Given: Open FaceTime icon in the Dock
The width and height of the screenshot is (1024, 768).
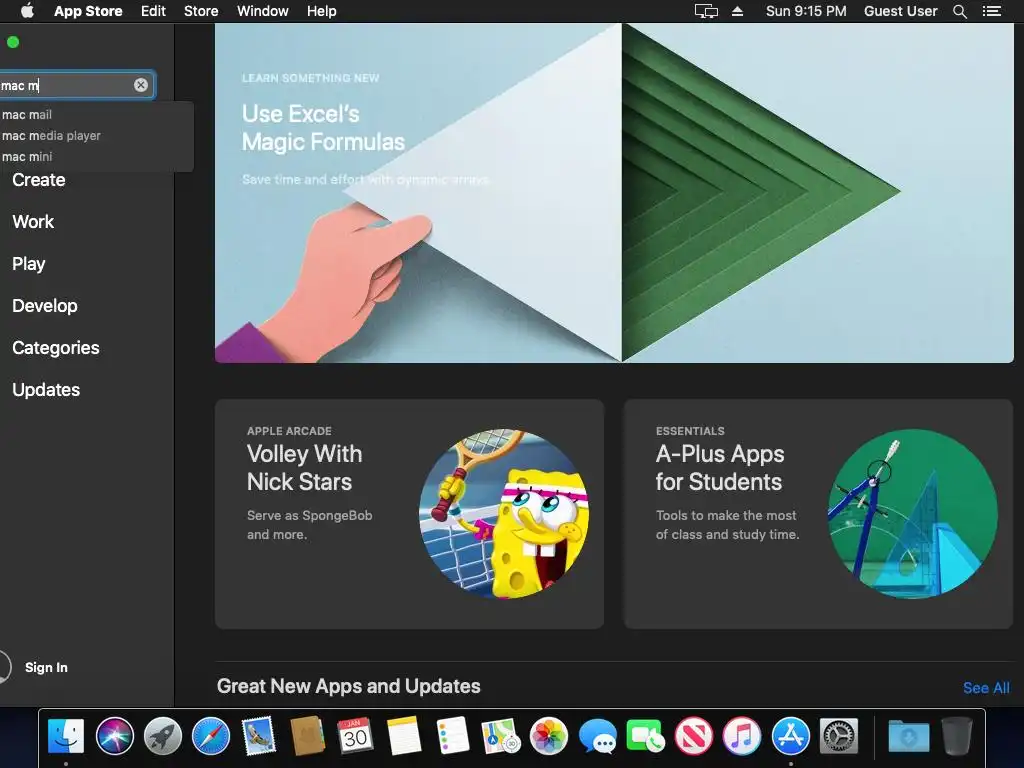Looking at the screenshot, I should click(x=645, y=736).
